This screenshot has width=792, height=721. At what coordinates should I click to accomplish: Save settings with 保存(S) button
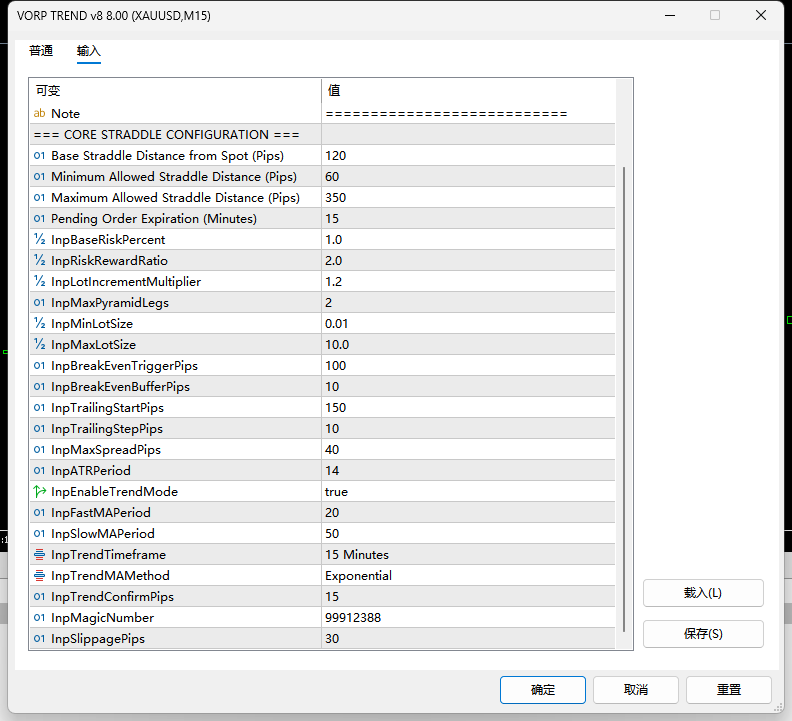(x=703, y=634)
